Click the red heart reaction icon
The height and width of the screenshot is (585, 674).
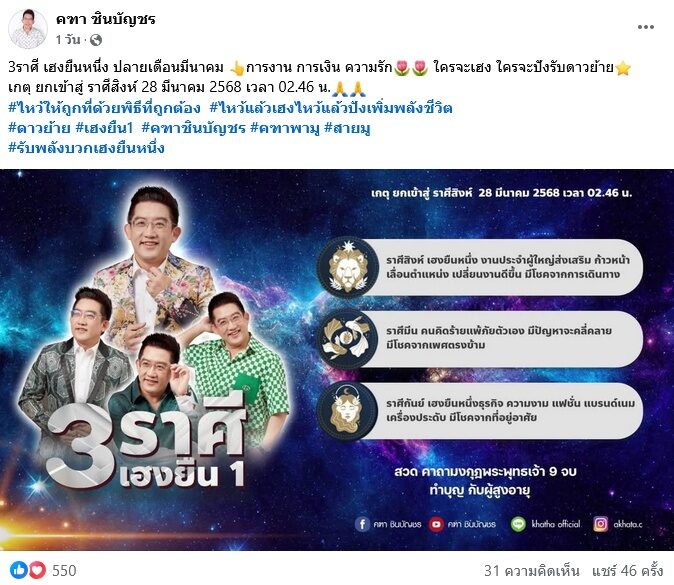37,570
